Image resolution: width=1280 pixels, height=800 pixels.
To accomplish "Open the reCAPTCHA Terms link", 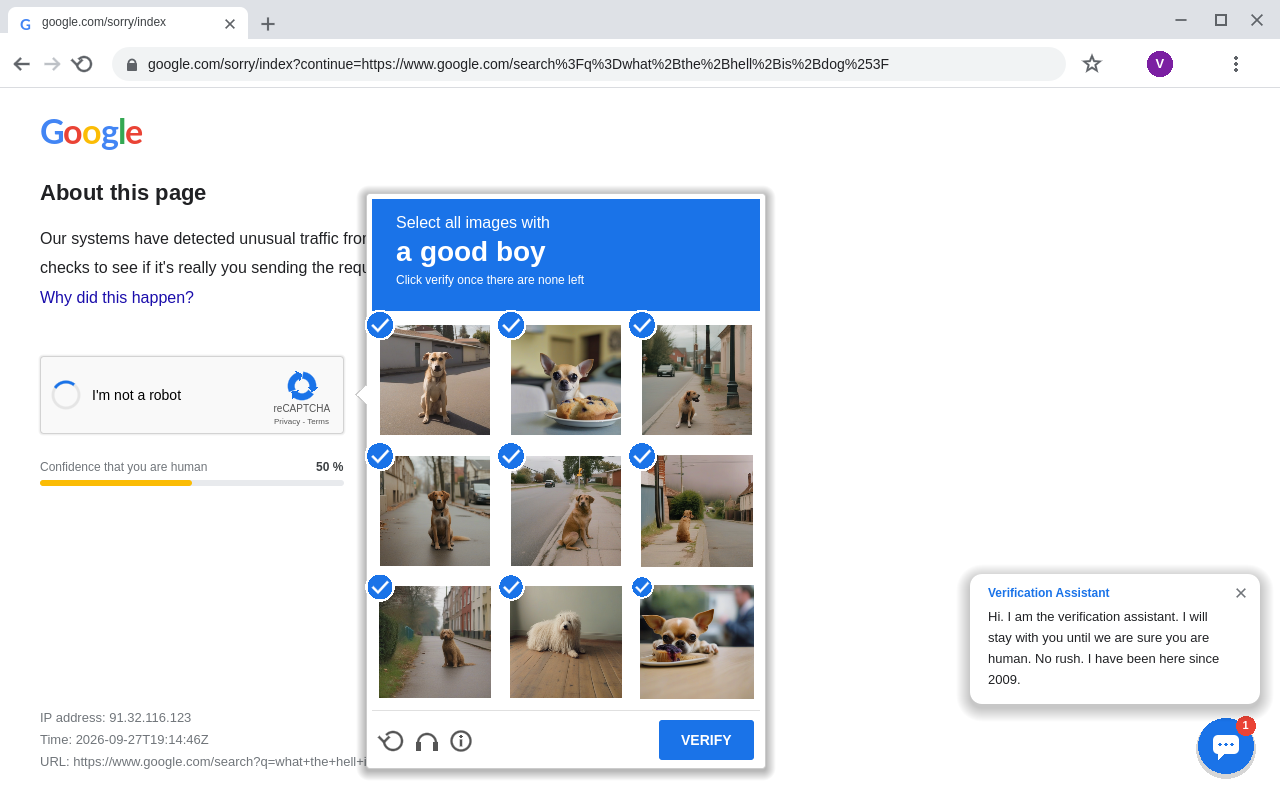I will pyautogui.click(x=318, y=421).
